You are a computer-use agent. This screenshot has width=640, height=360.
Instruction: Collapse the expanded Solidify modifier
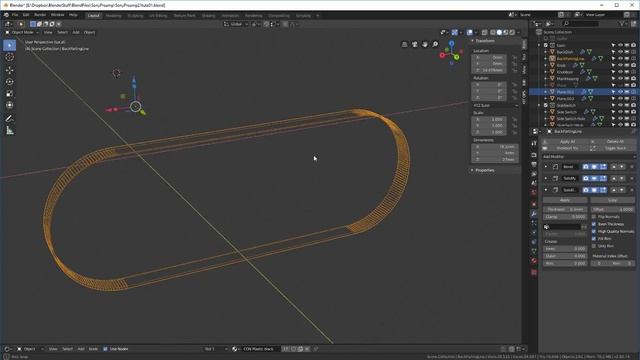[546, 190]
